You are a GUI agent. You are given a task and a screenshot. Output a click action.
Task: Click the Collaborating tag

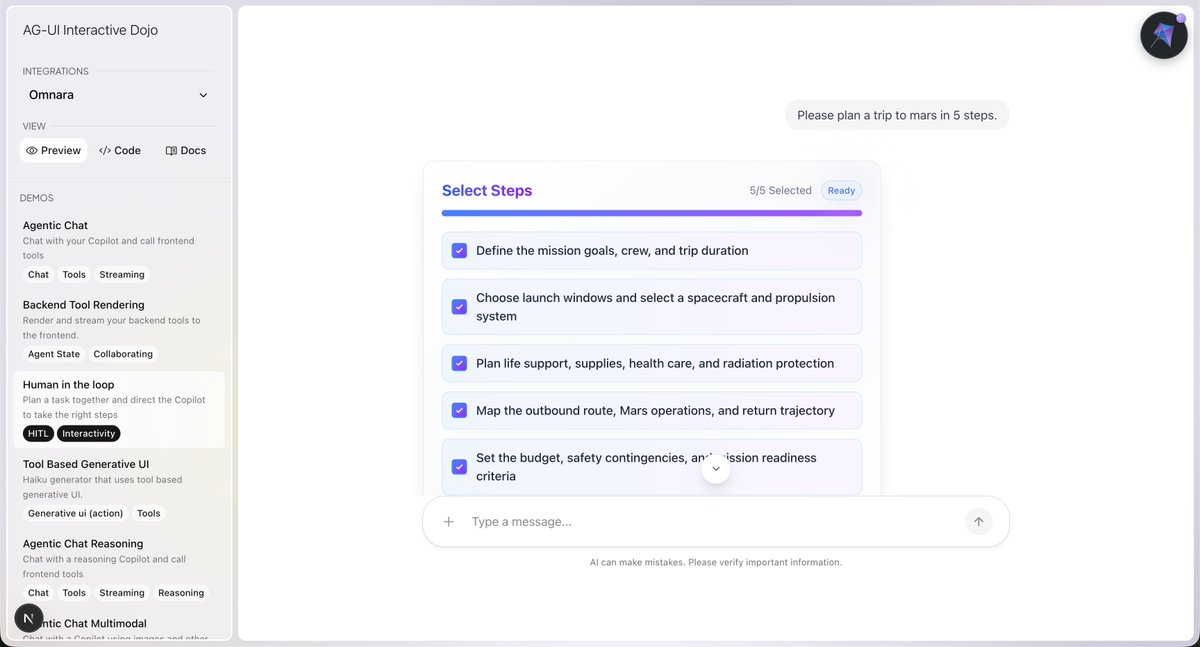tap(123, 354)
